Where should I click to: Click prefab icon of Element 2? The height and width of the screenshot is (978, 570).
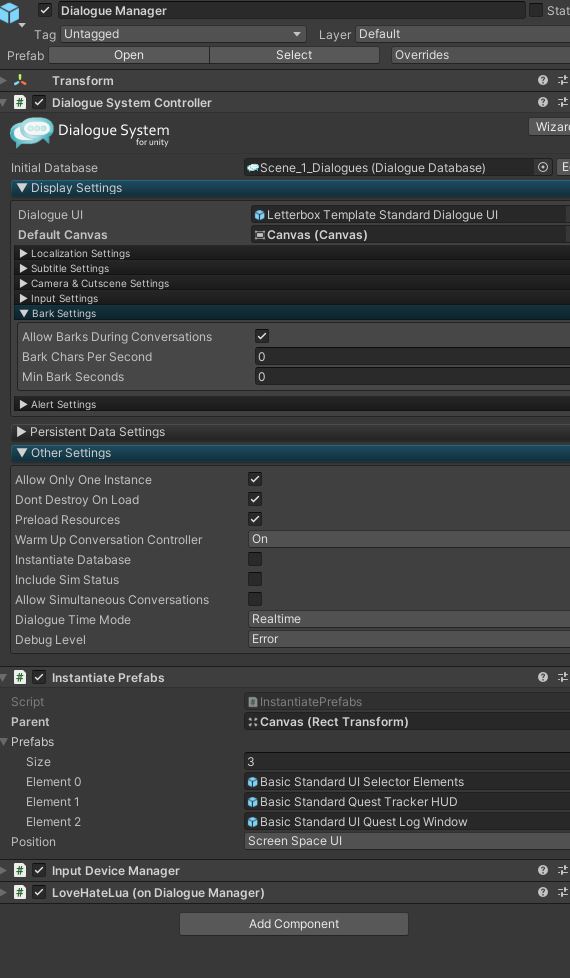[x=253, y=822]
